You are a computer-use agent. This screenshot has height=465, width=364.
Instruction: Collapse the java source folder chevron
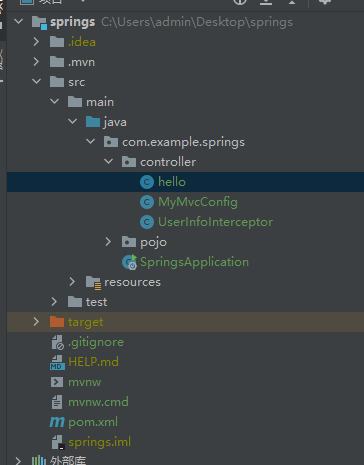pos(72,122)
